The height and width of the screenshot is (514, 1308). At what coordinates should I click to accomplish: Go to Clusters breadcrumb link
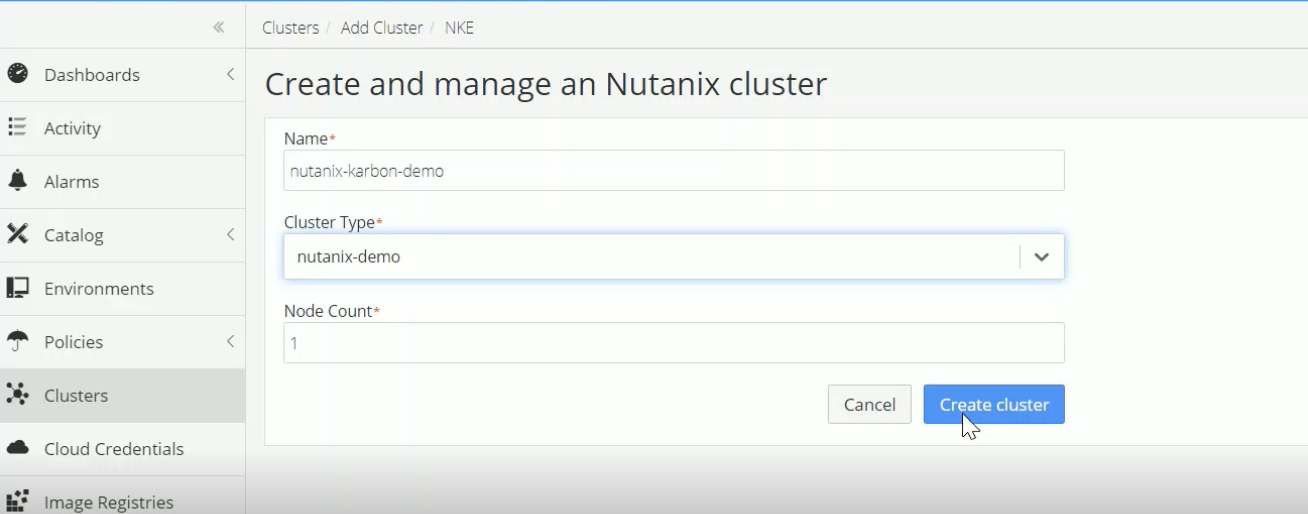tap(290, 28)
